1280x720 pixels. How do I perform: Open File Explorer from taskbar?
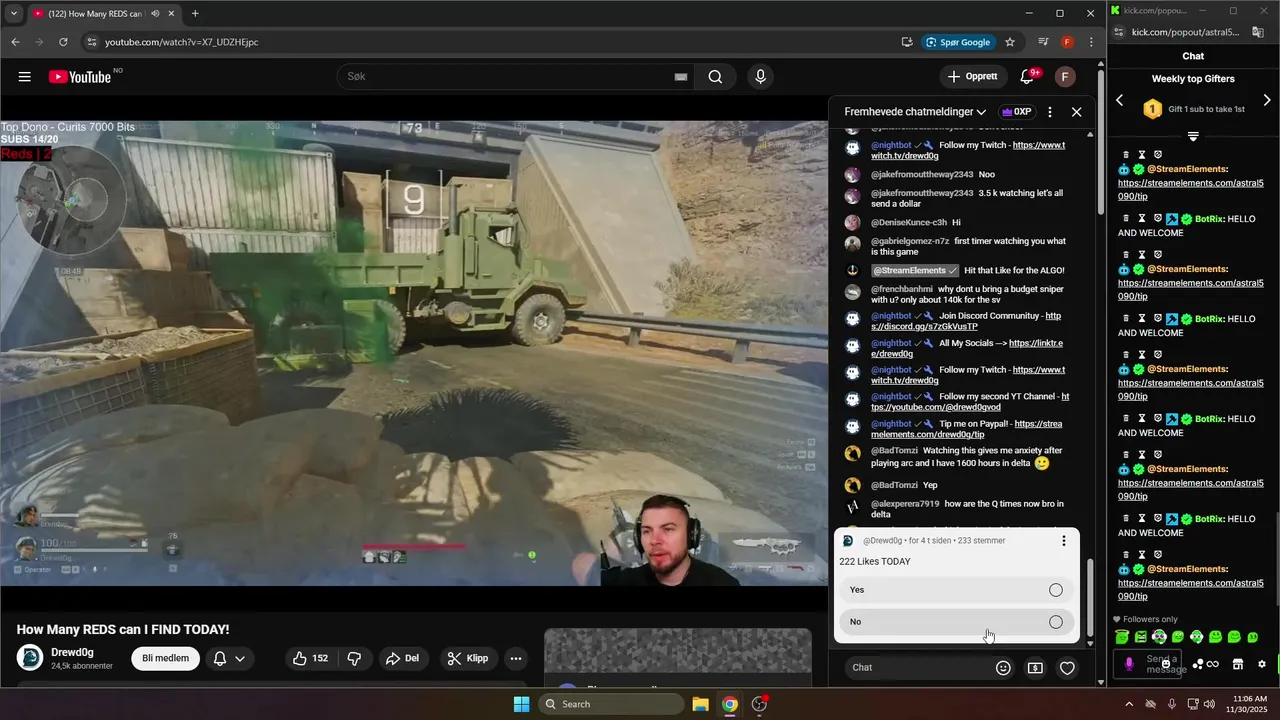[700, 704]
